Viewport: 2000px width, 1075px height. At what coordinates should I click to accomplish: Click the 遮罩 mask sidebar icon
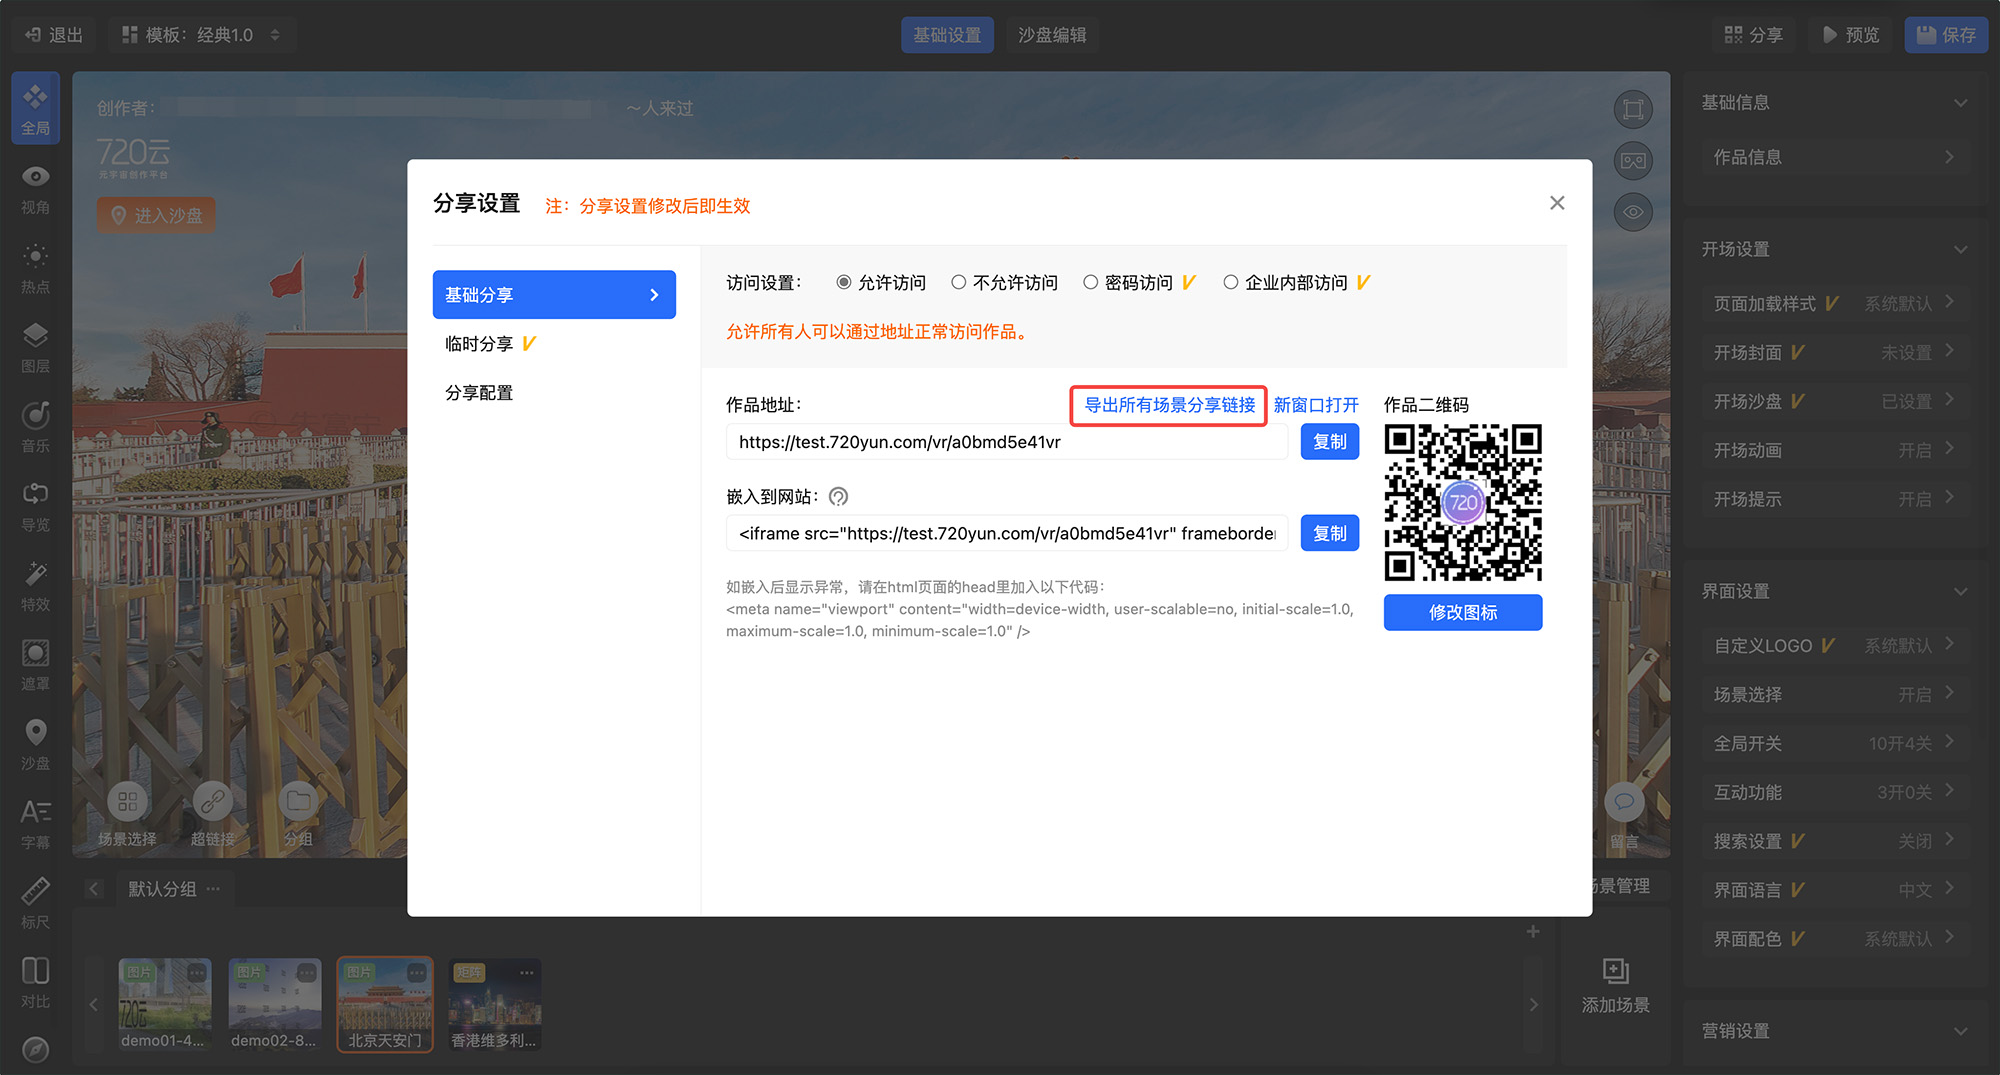[35, 665]
